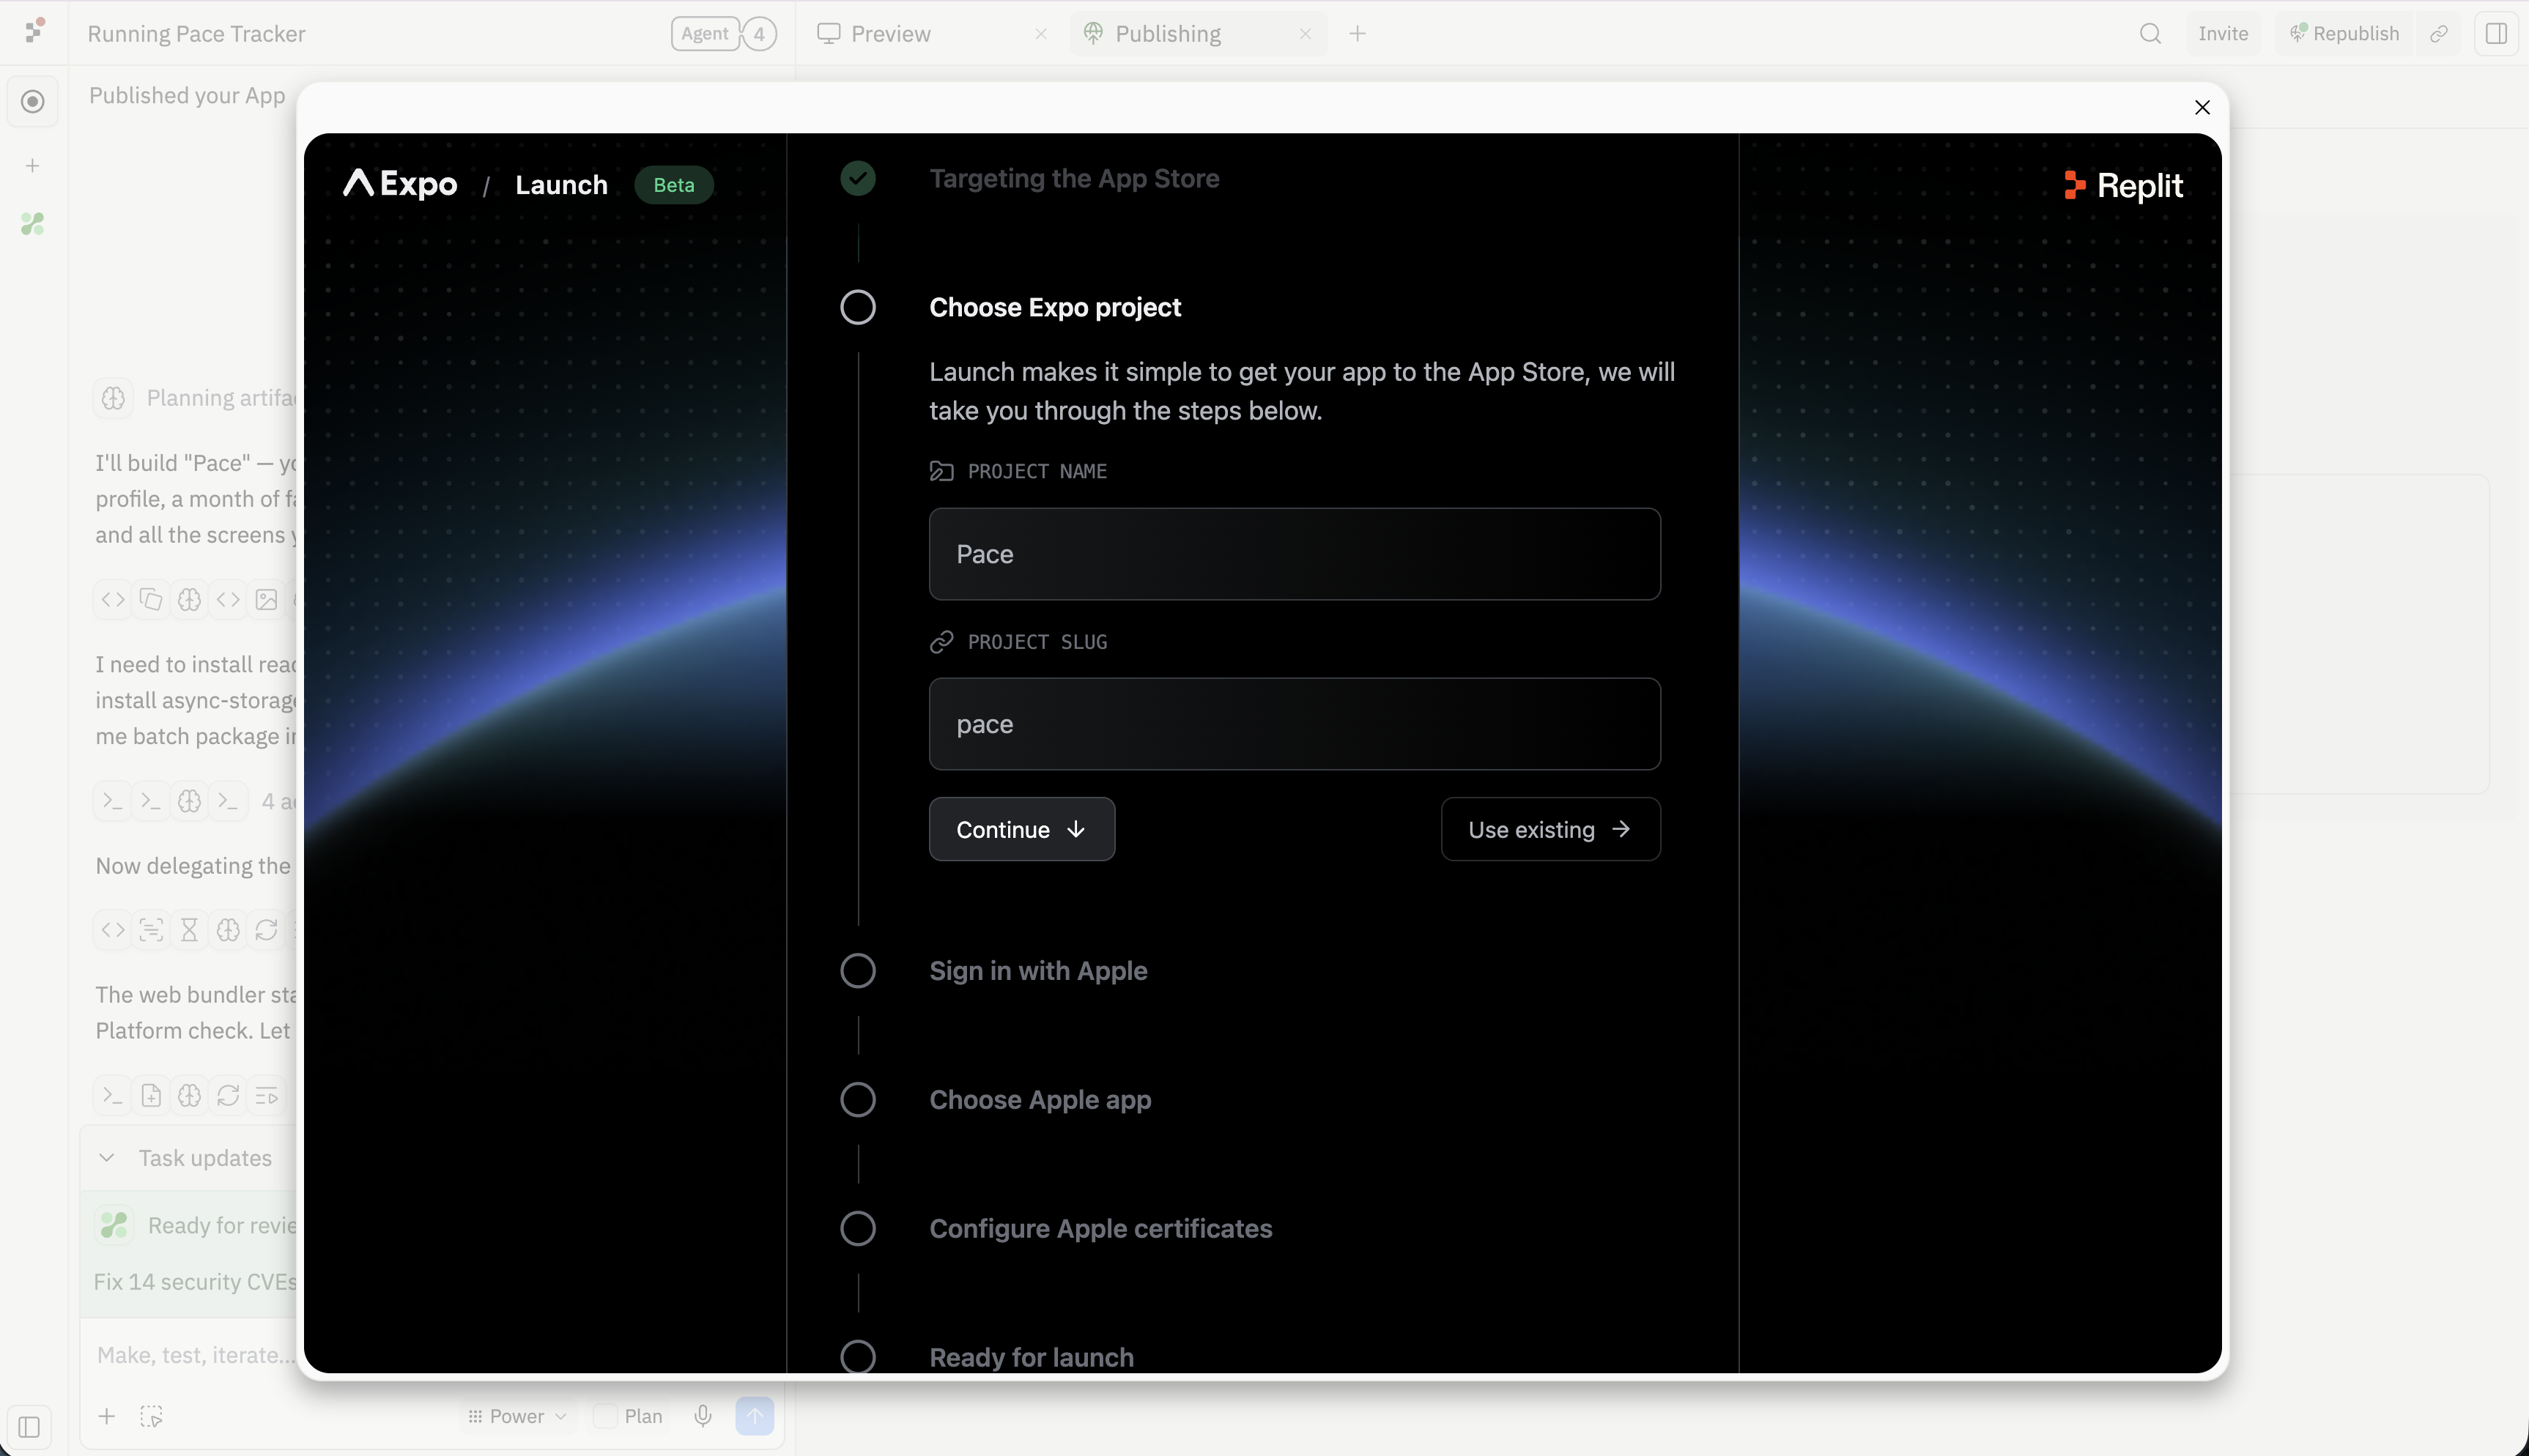
Task: Click the element selector icon below chat input
Action: [x=151, y=1416]
